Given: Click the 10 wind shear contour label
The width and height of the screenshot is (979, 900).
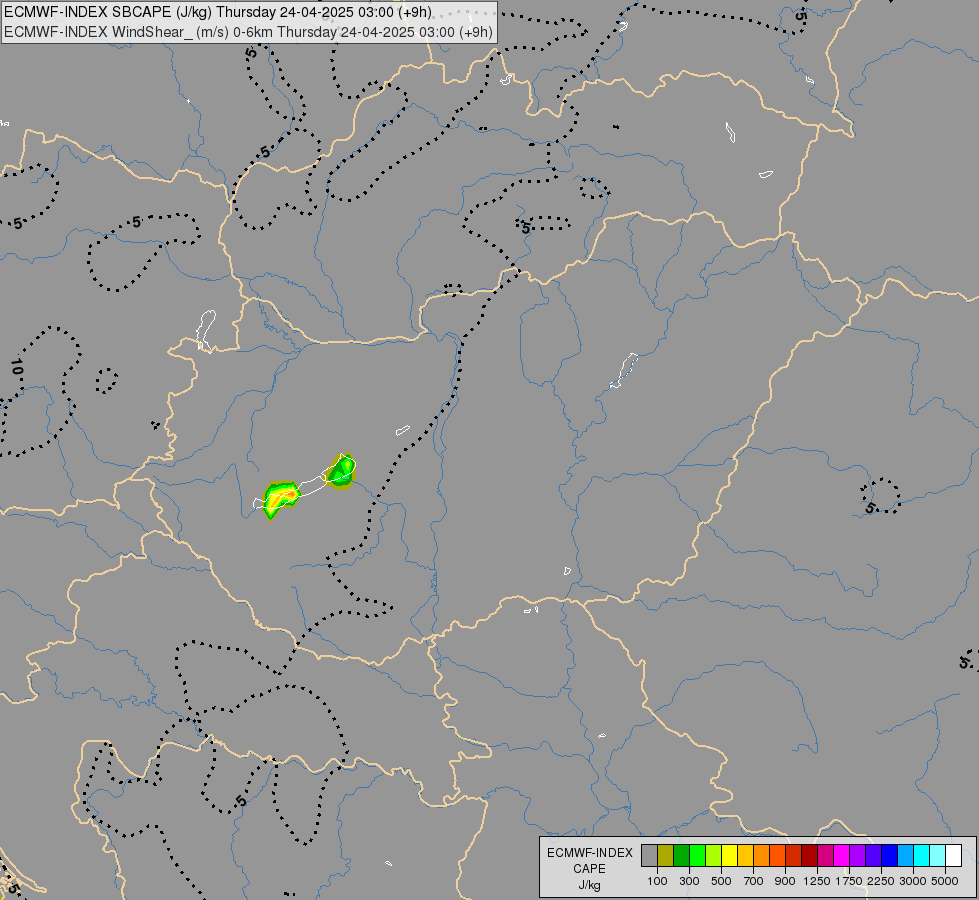Looking at the screenshot, I should pos(17,367).
